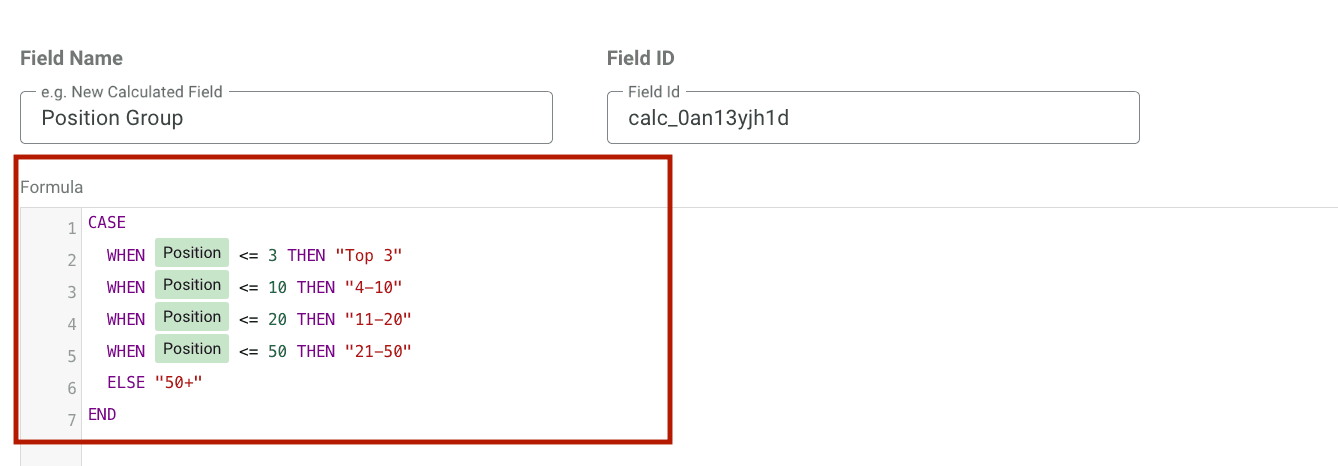Image resolution: width=1338 pixels, height=466 pixels.
Task: Click the Position chip on formula line 5
Action: click(192, 349)
